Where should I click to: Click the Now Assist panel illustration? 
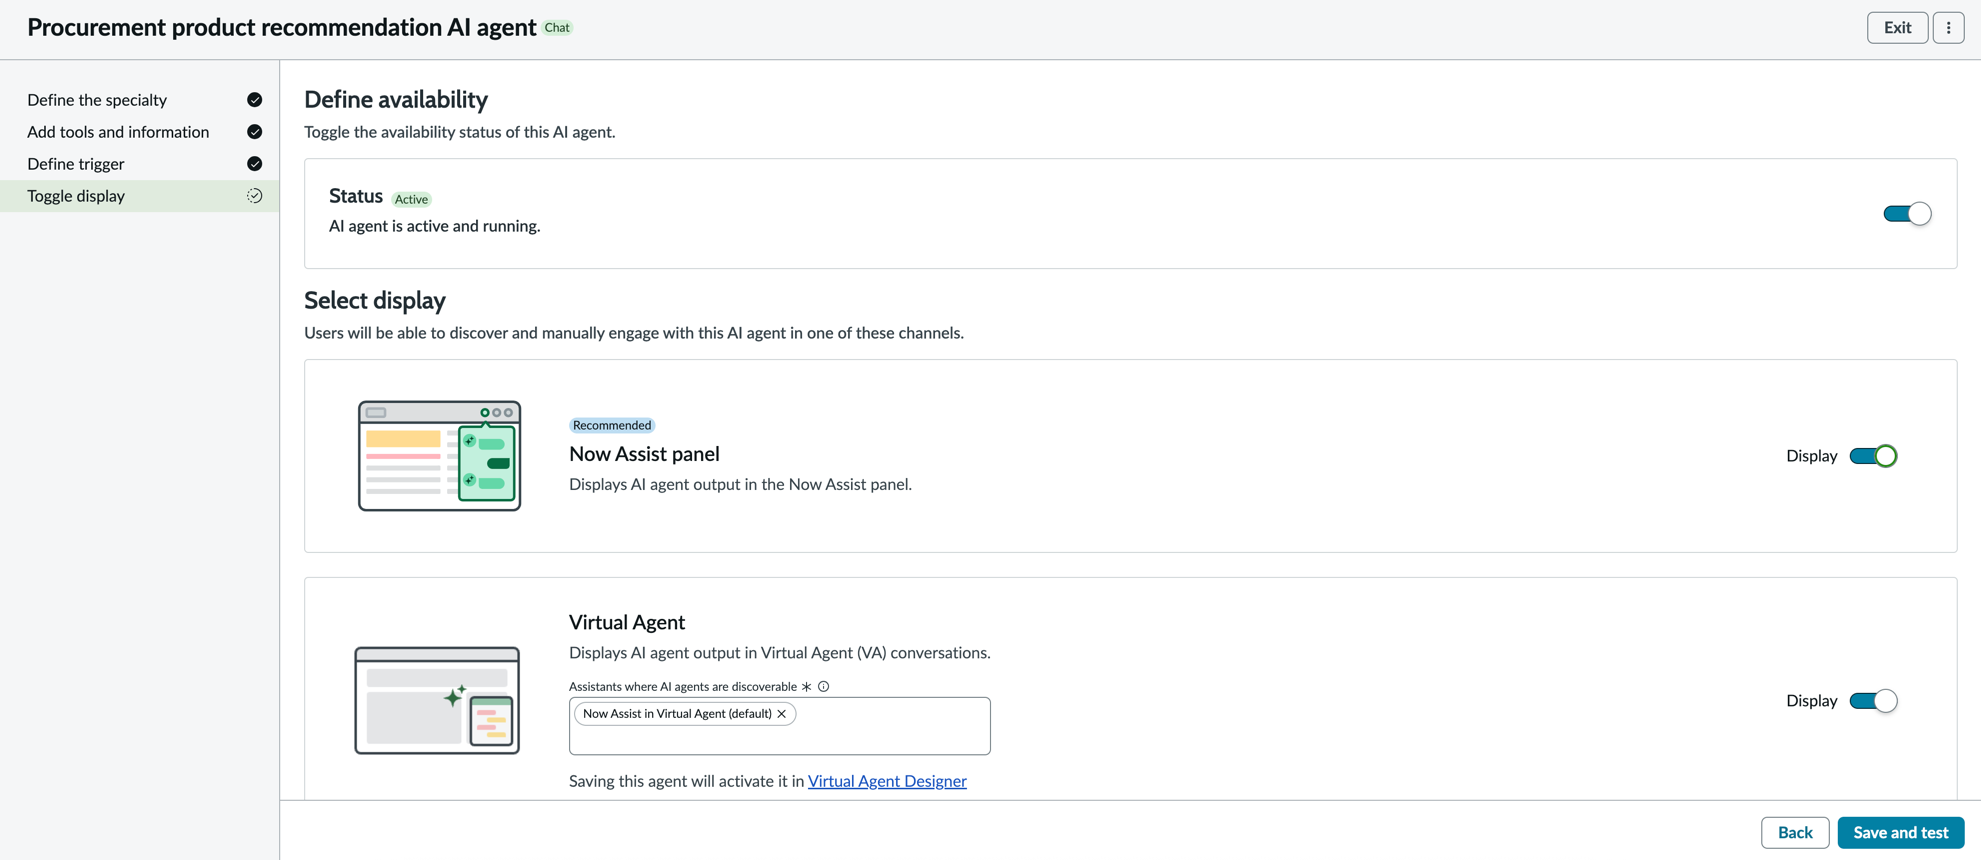(440, 456)
